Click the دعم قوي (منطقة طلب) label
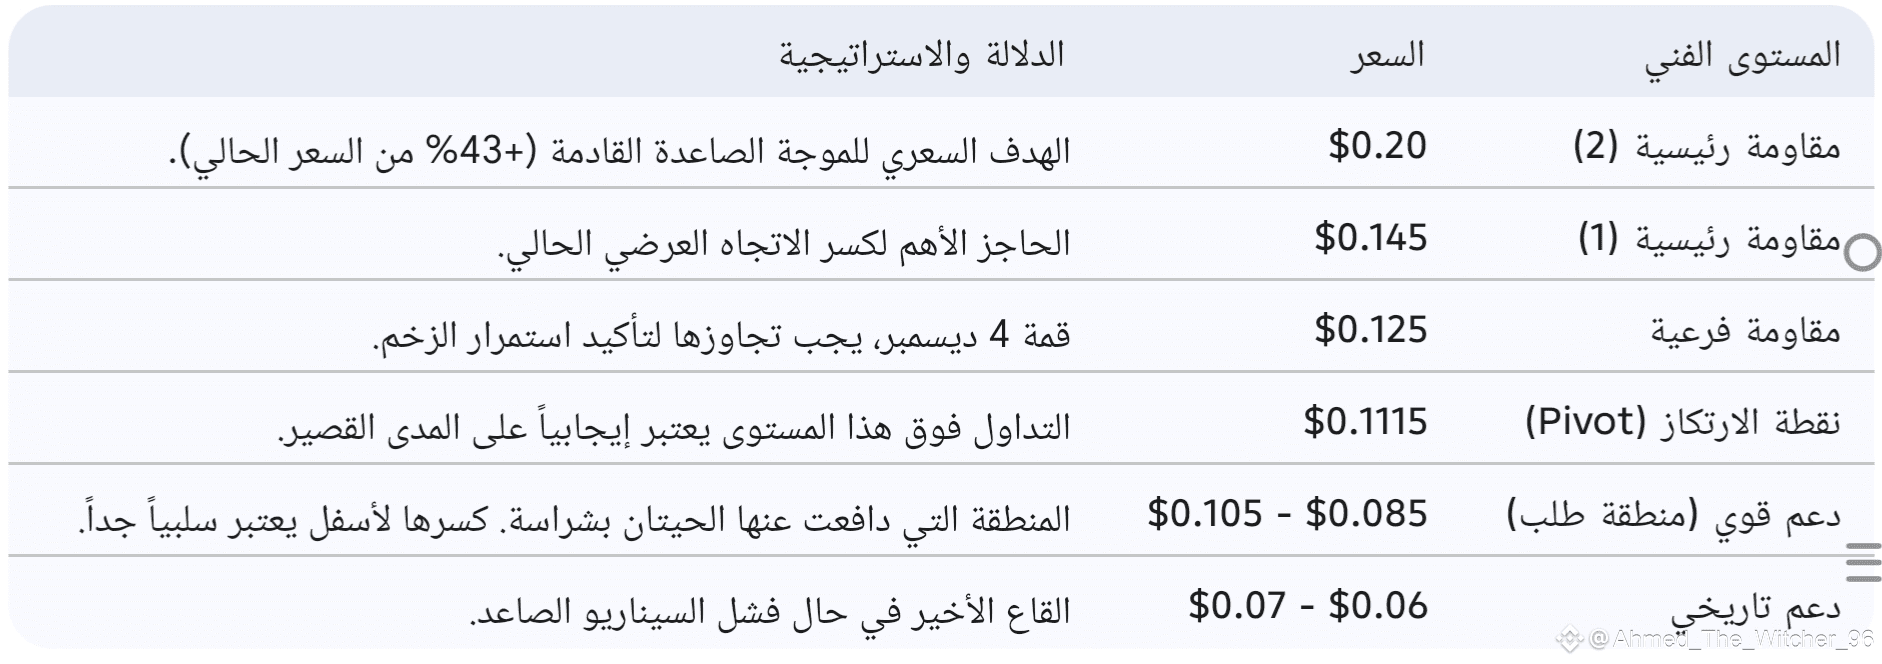The image size is (1882, 664). pos(1673,515)
